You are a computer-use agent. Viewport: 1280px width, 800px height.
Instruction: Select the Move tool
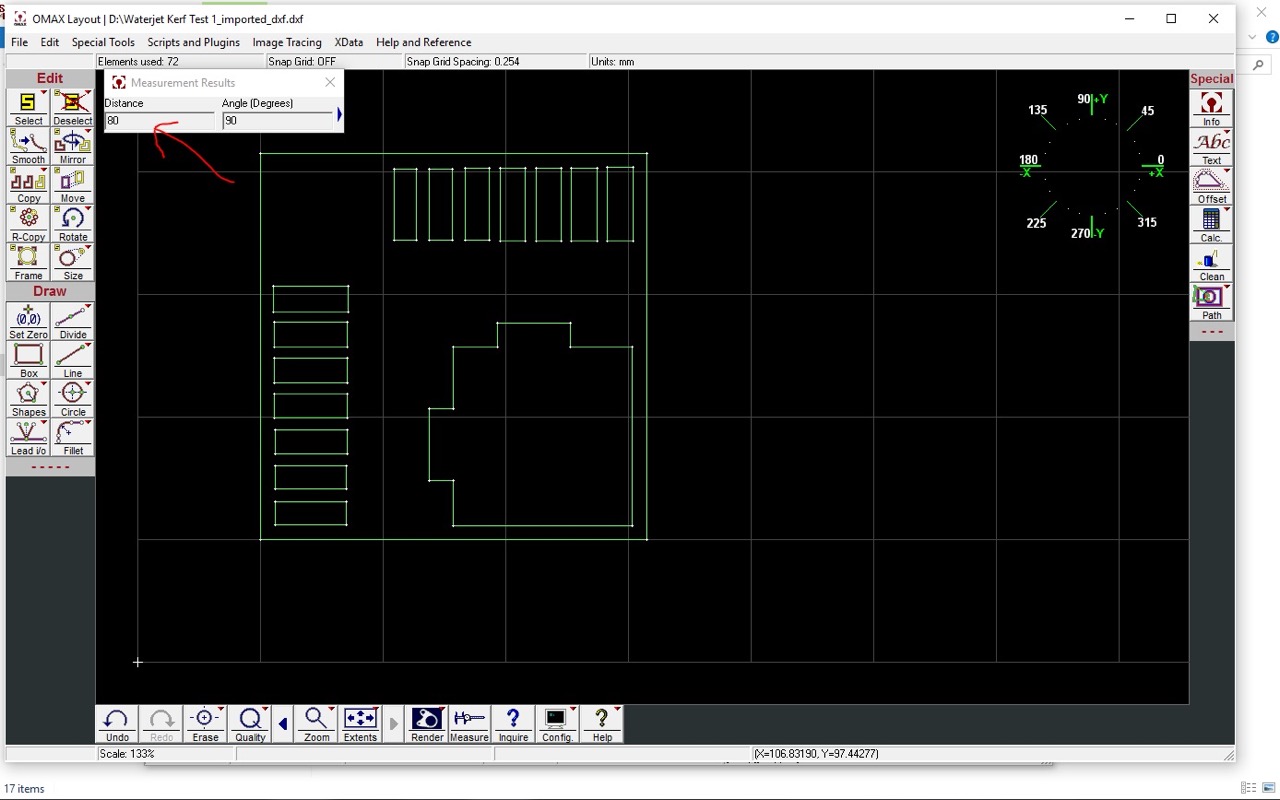pos(72,186)
